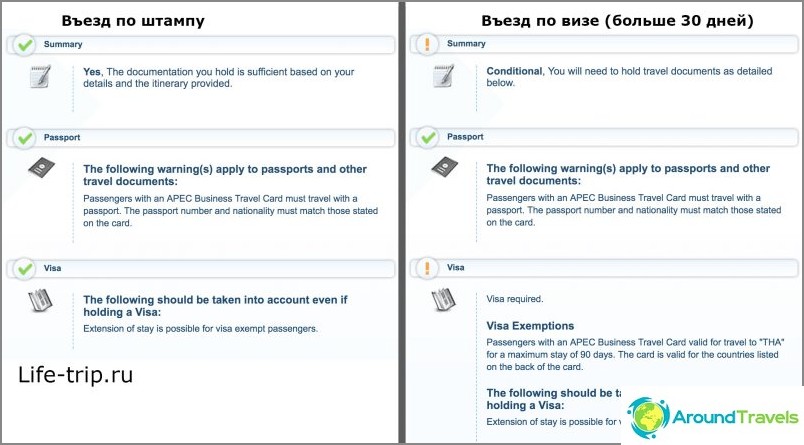
Task: Collapse the left Summary section header
Action: point(200,45)
